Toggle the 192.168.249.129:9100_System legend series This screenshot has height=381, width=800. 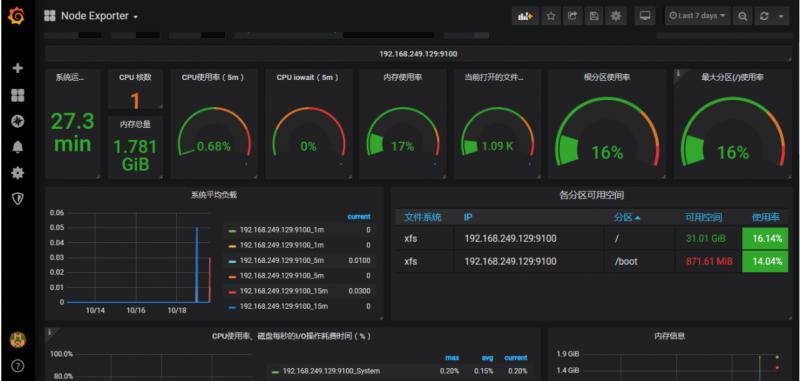click(327, 371)
